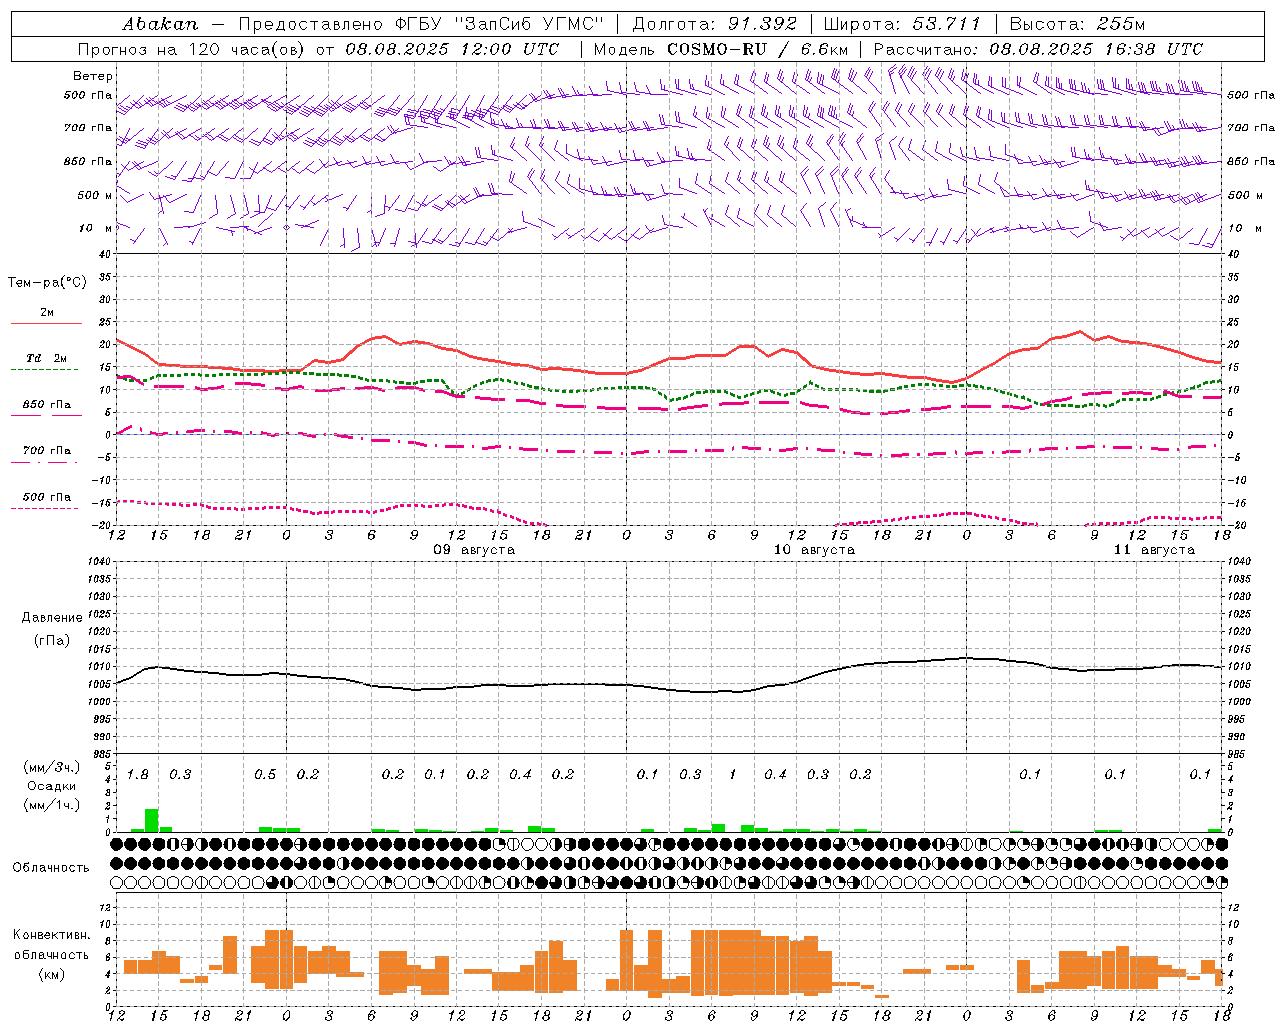The height and width of the screenshot is (1024, 1280).
Task: Click the 1.8 three-hour precipitation value
Action: coord(138,775)
